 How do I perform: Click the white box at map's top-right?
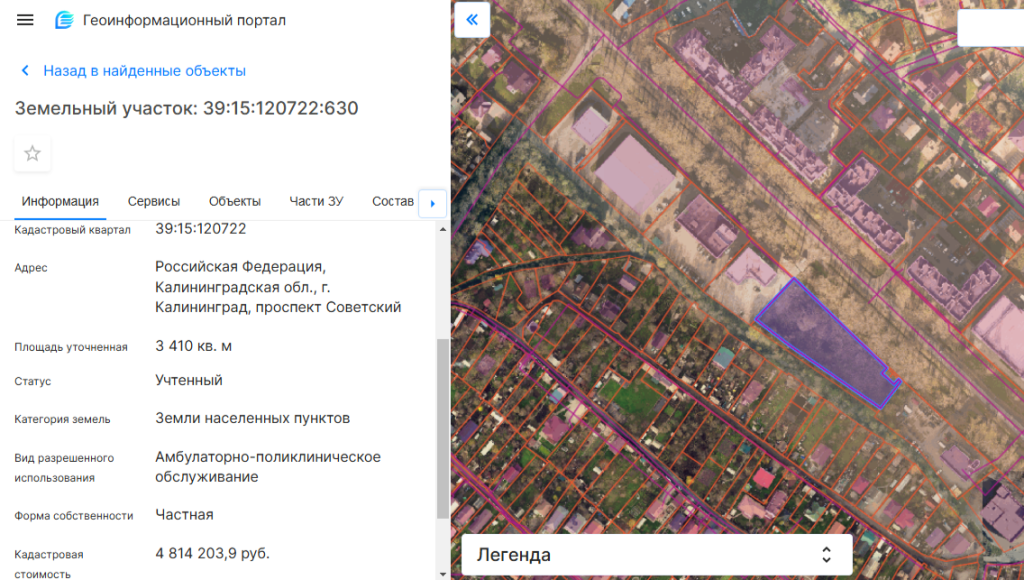point(990,28)
